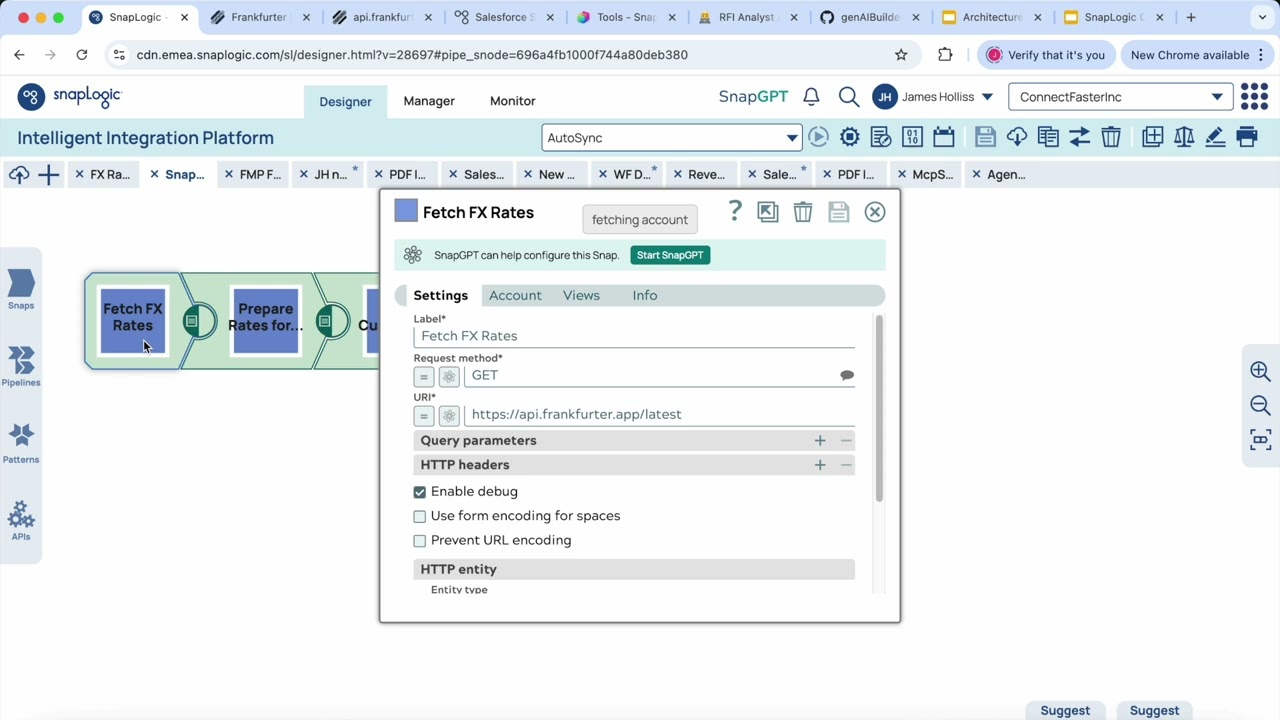
Task: Switch to the Manager tab
Action: [x=429, y=101]
